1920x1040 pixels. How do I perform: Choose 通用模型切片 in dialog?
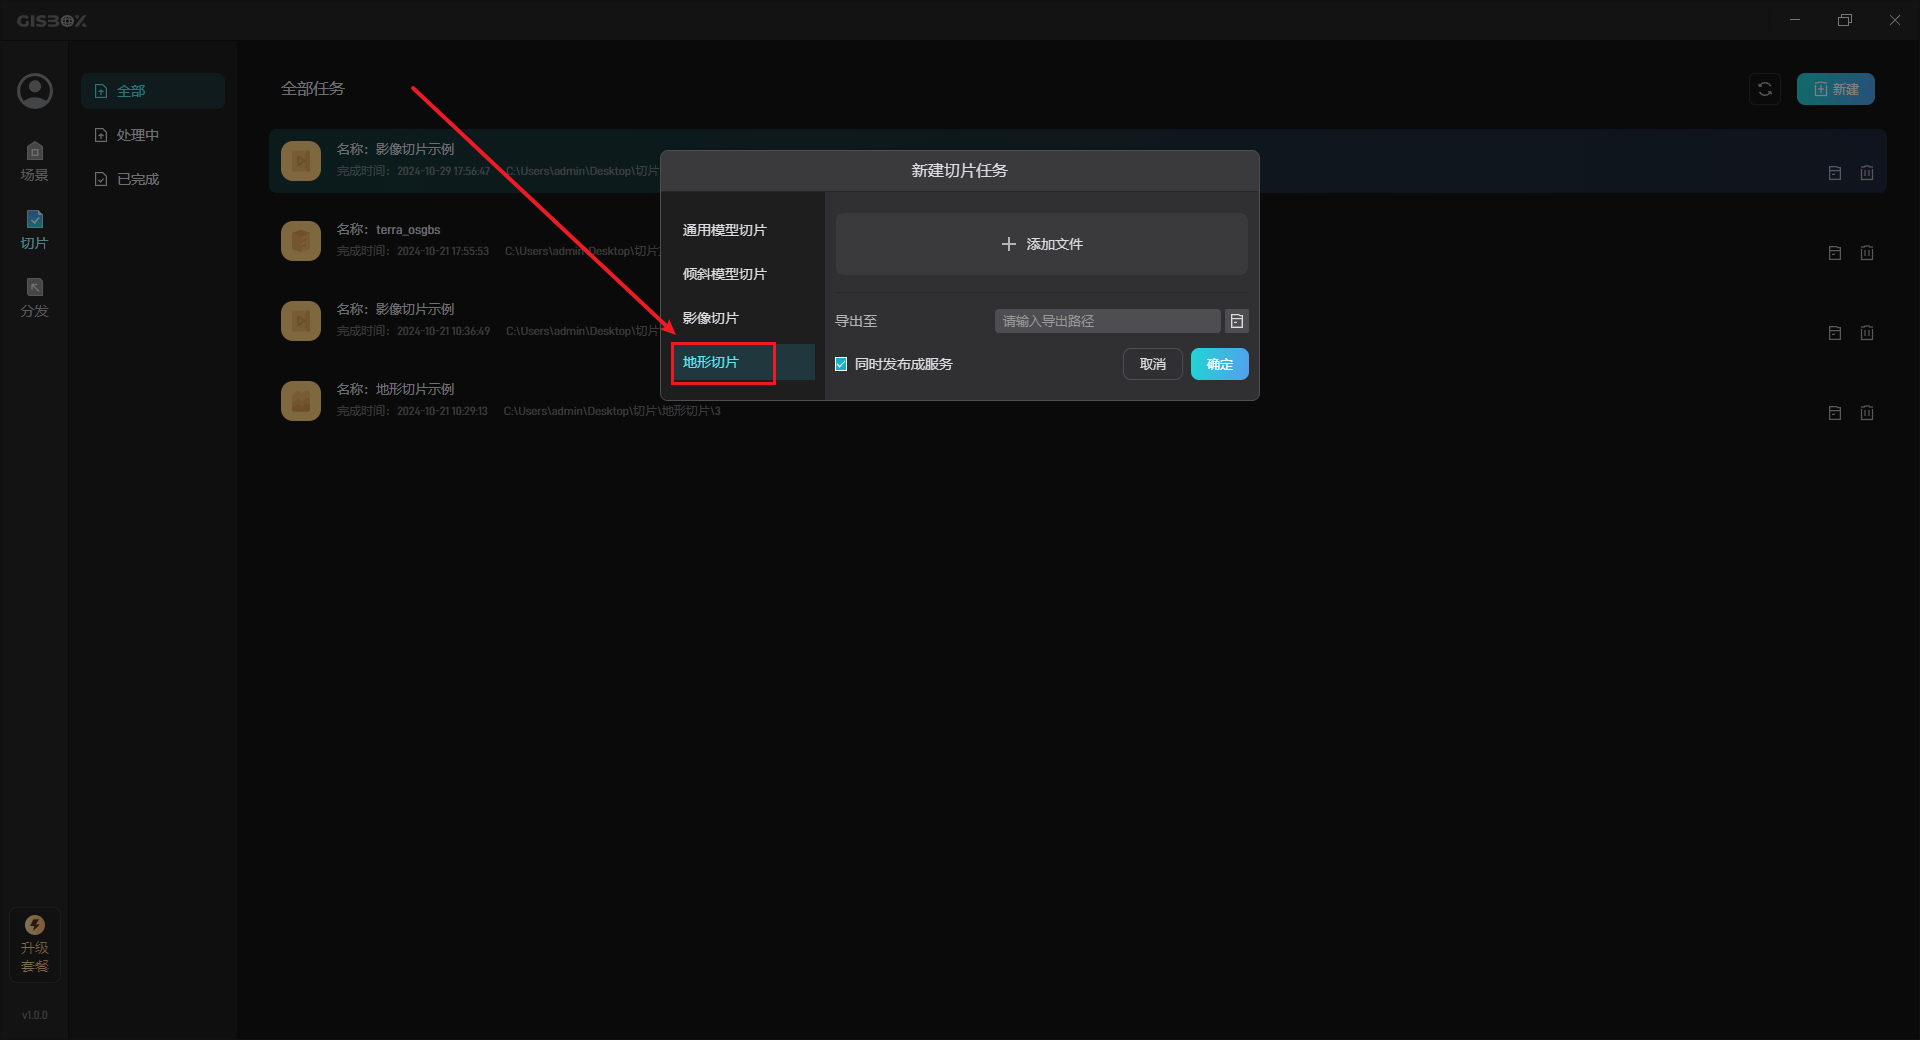742,230
